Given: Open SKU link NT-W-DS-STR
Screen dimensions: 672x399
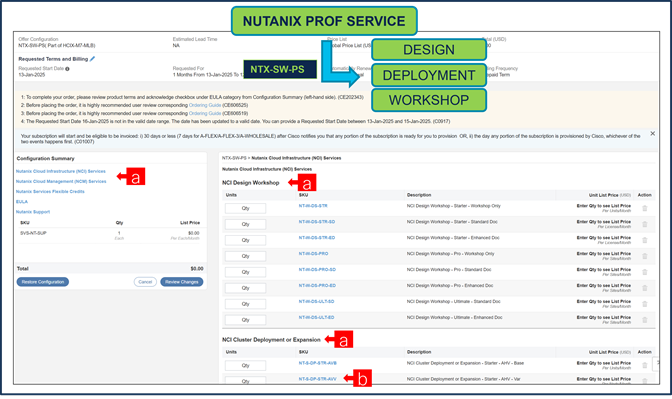Looking at the screenshot, I should pos(313,206).
